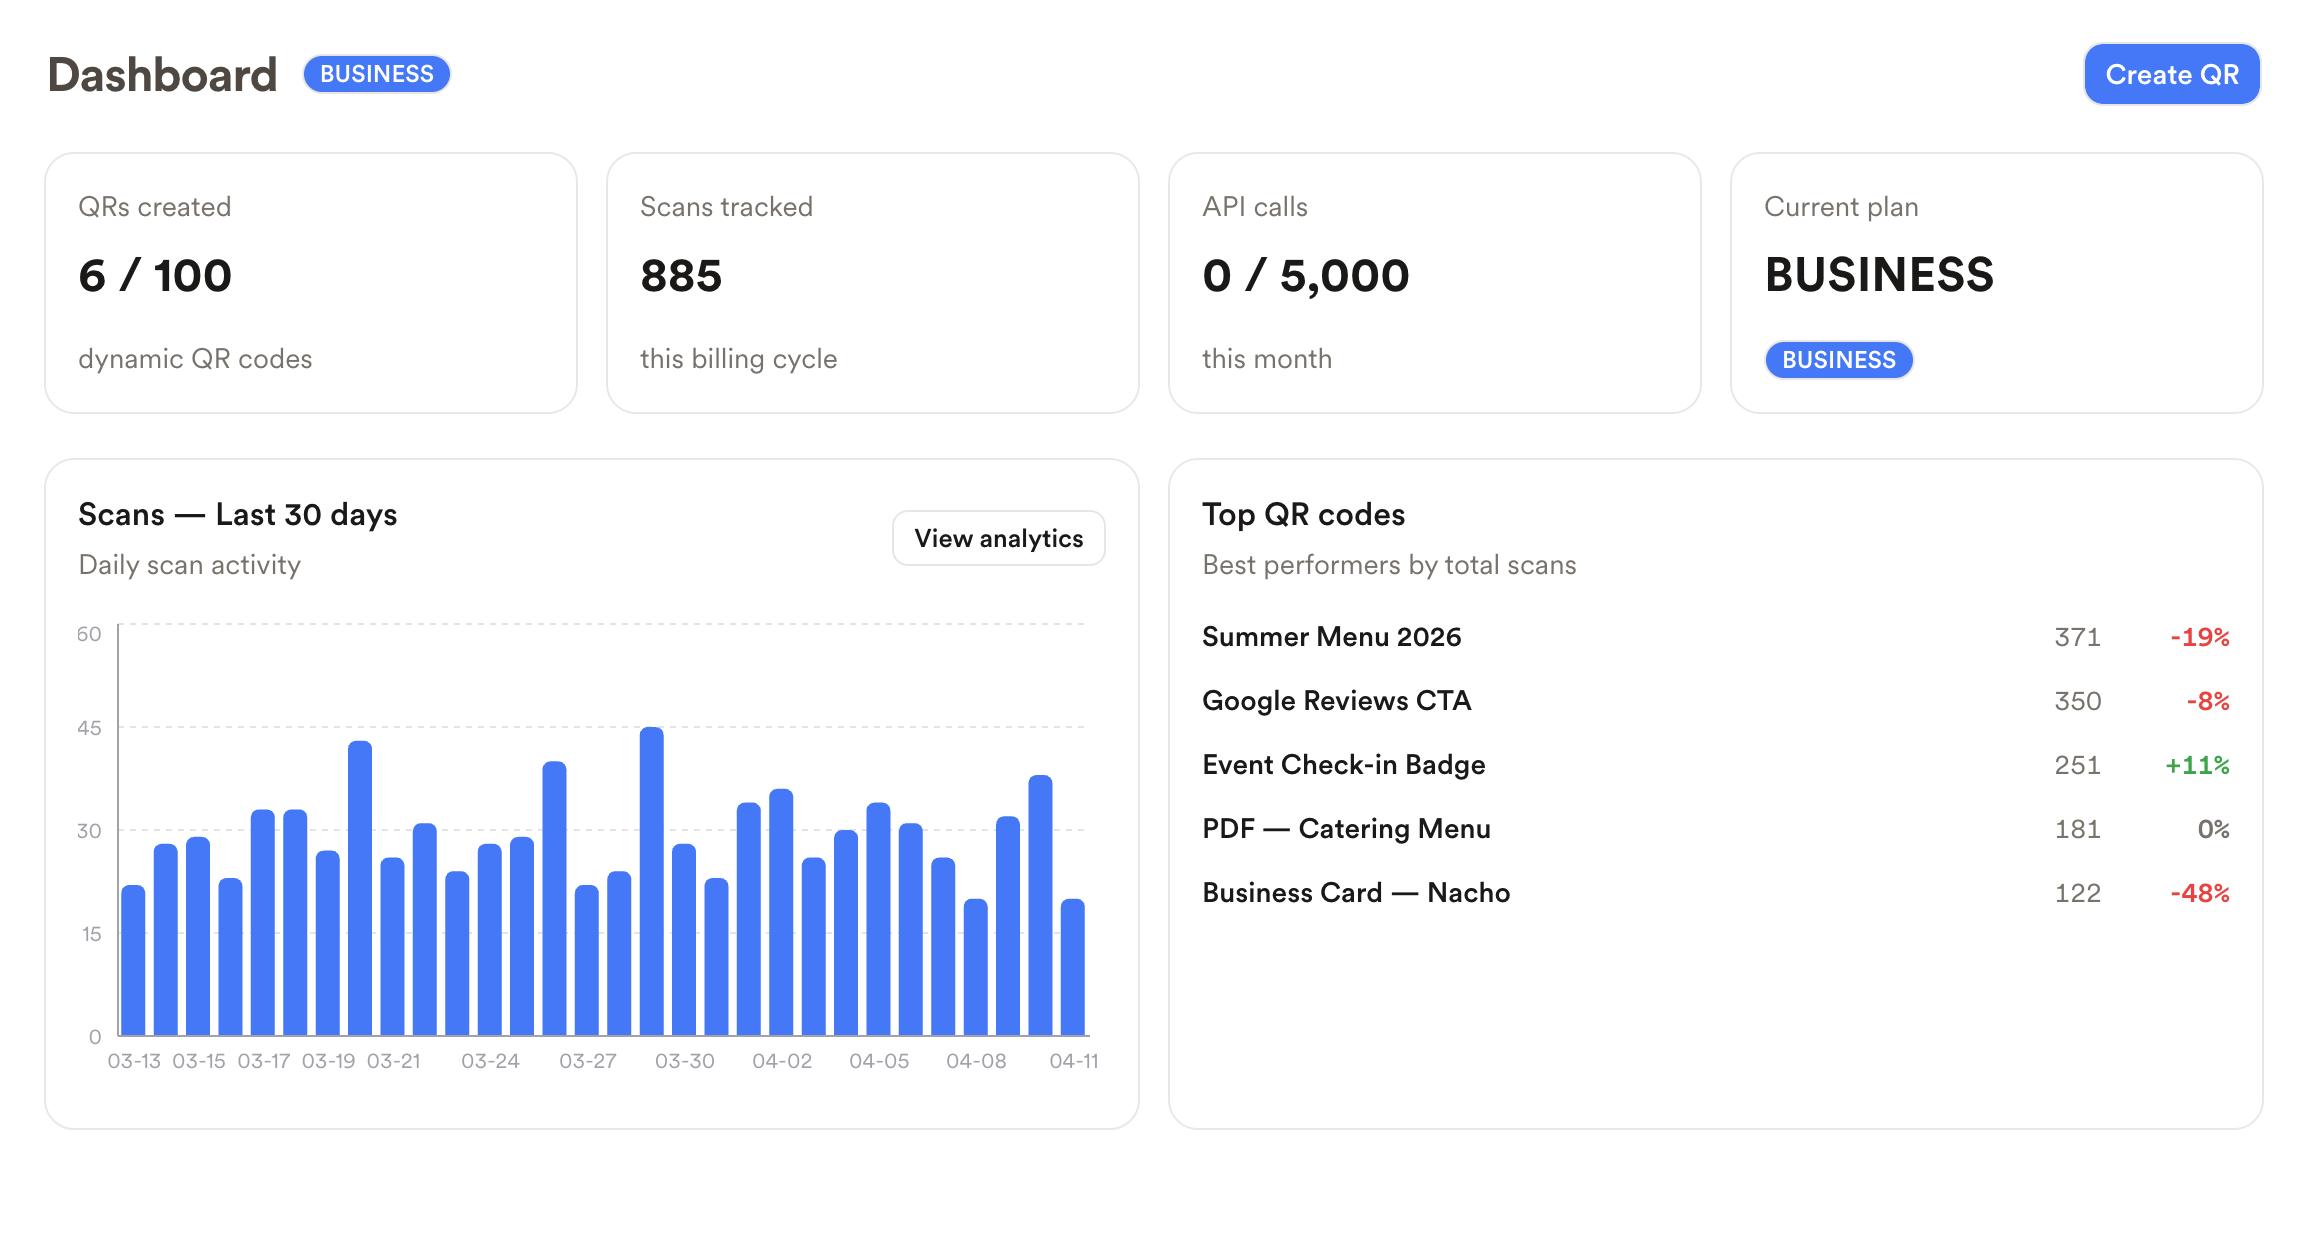Click the -19% change value

tap(2200, 637)
